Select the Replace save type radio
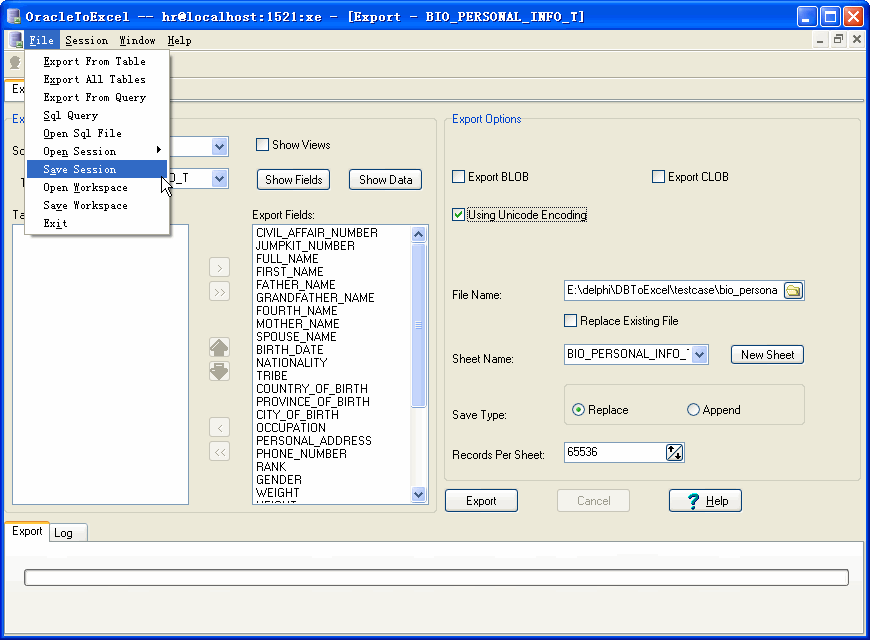Viewport: 870px width, 640px height. pos(578,410)
